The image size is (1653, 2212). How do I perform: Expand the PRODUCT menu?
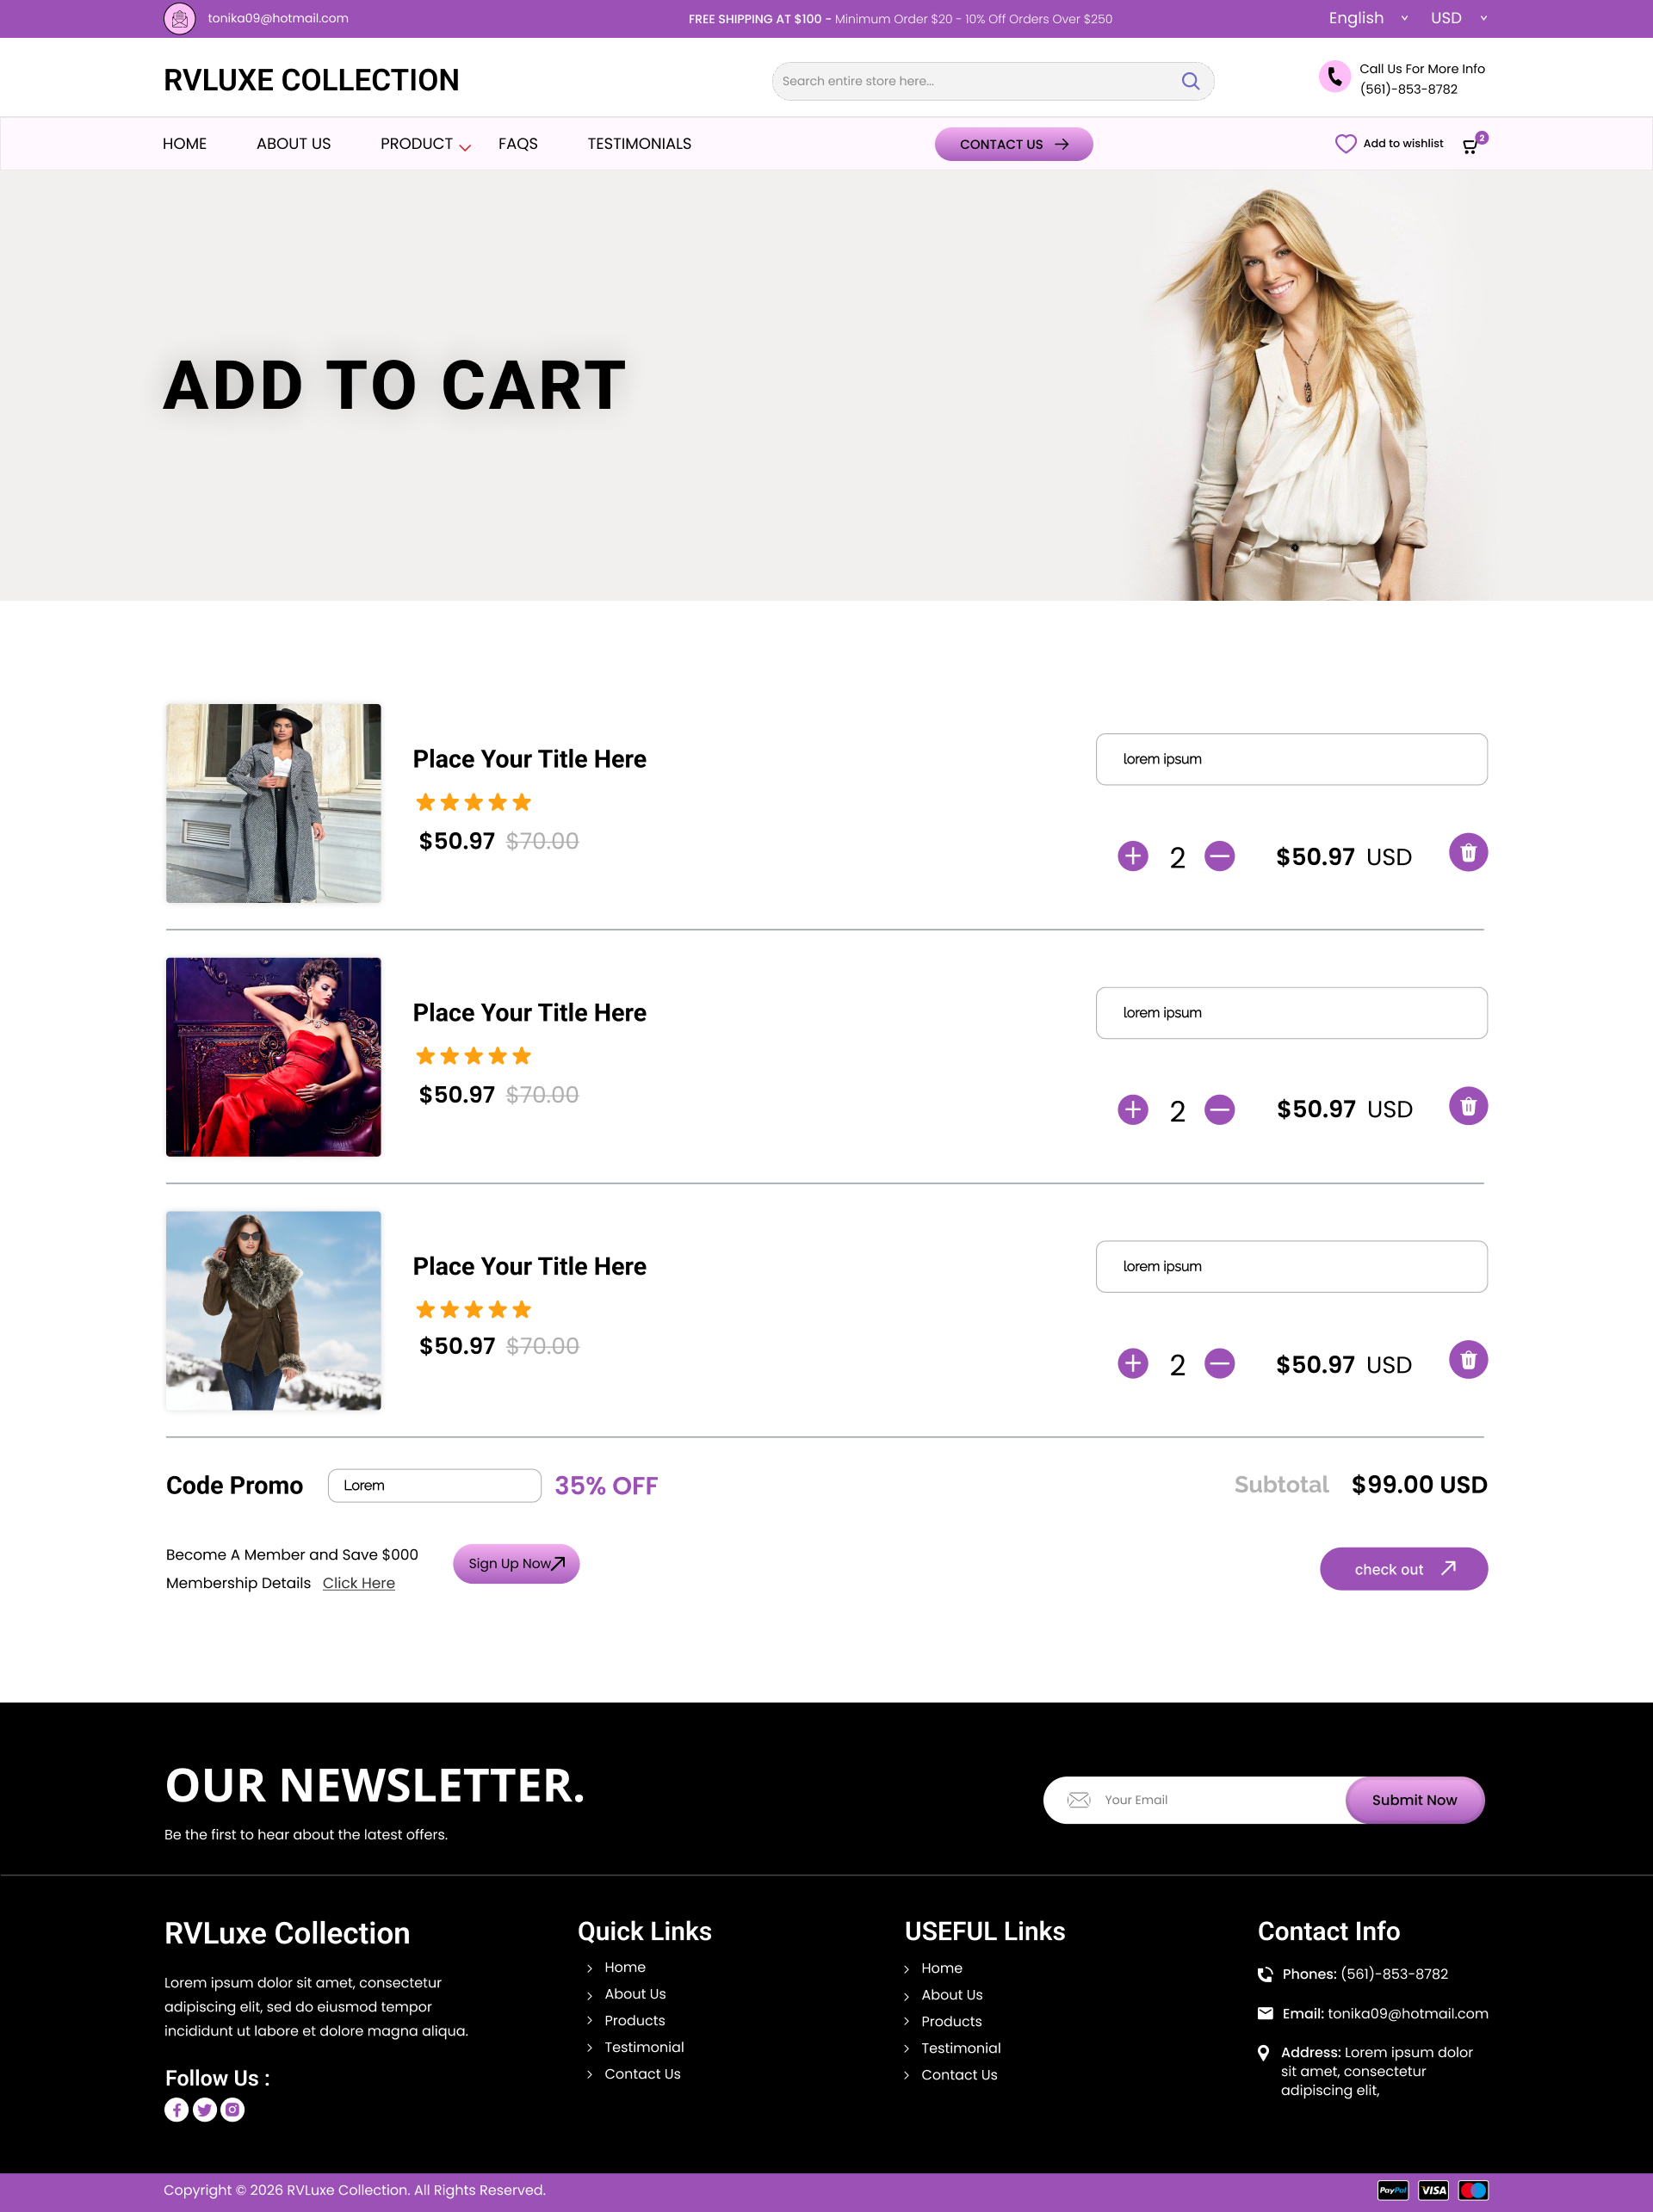(425, 144)
